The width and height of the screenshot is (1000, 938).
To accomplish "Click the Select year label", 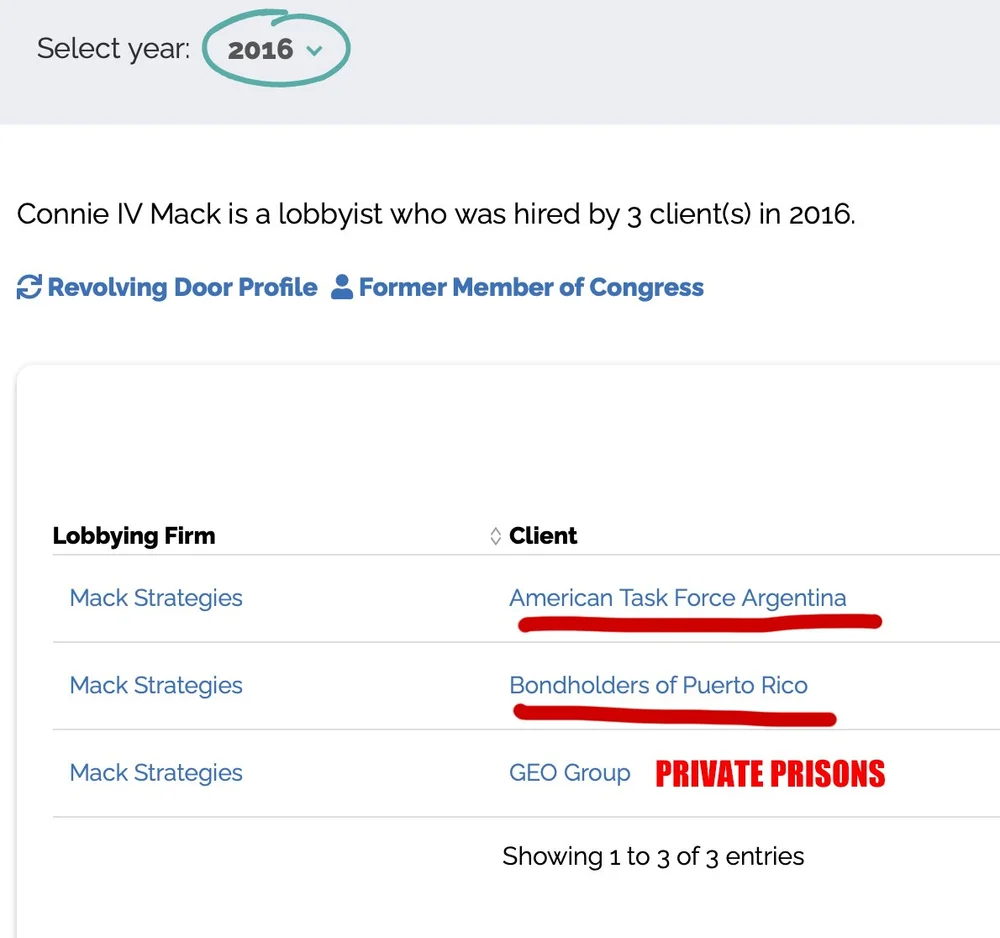I will tap(113, 49).
